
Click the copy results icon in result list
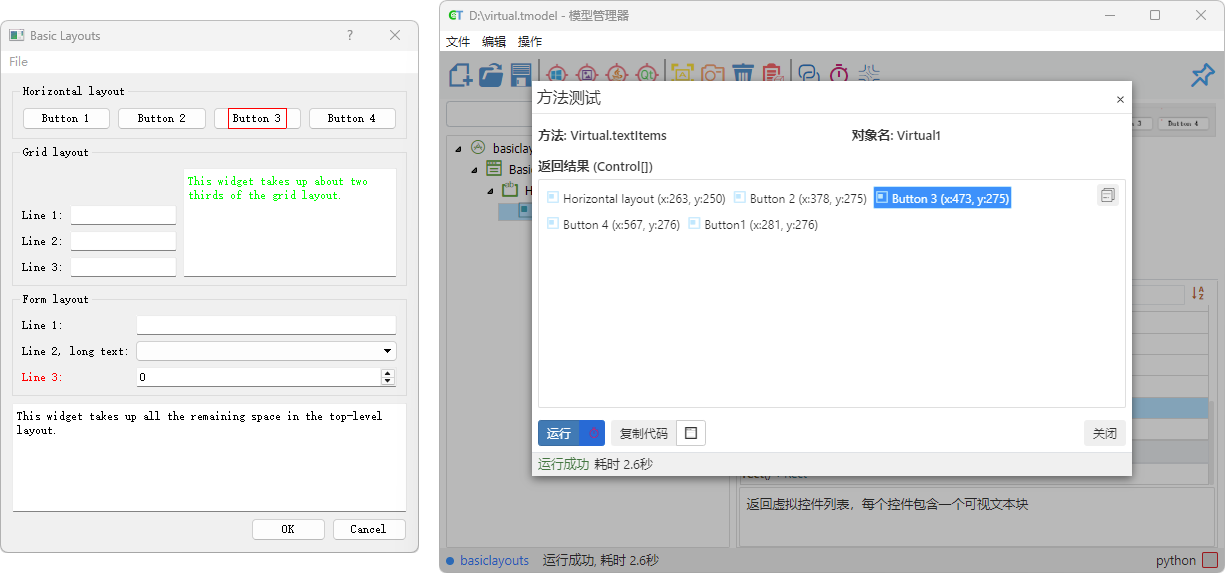(1107, 196)
